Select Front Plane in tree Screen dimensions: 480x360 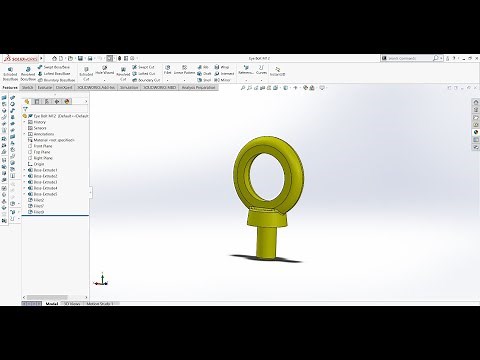pyautogui.click(x=40, y=146)
